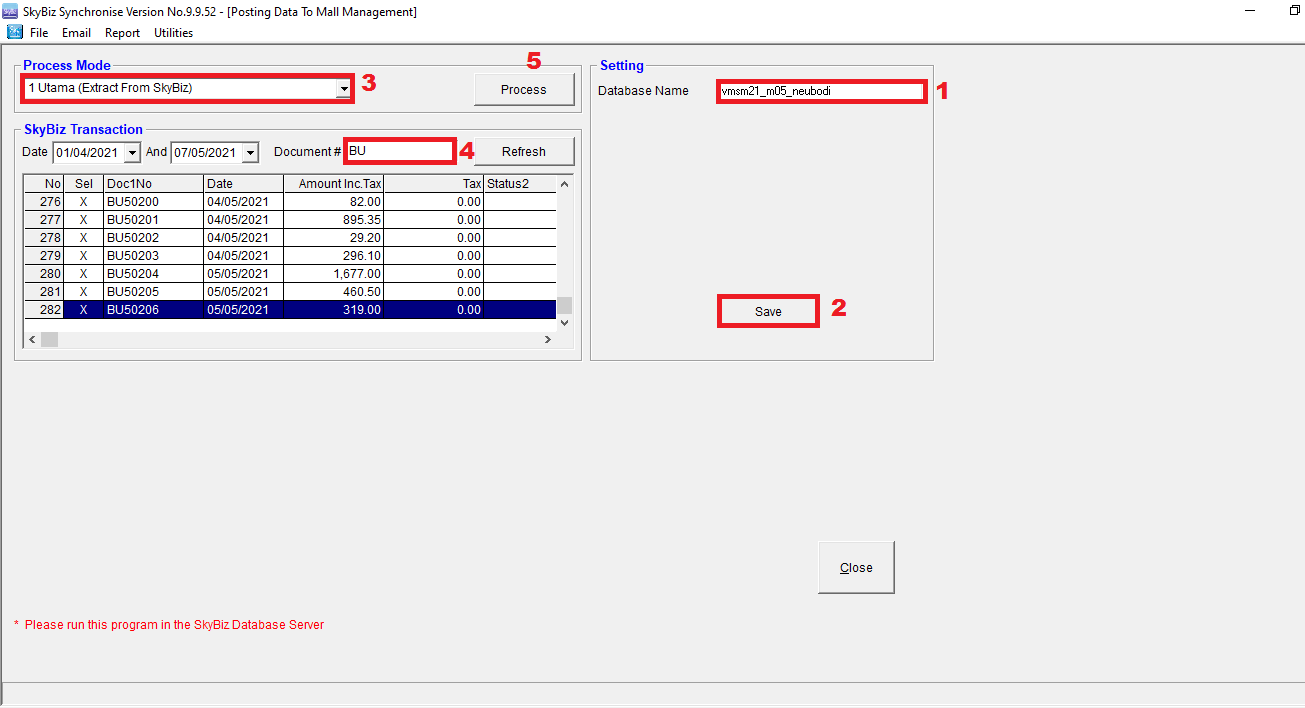This screenshot has height=708, width=1305.
Task: Open the Email menu
Action: pyautogui.click(x=76, y=33)
